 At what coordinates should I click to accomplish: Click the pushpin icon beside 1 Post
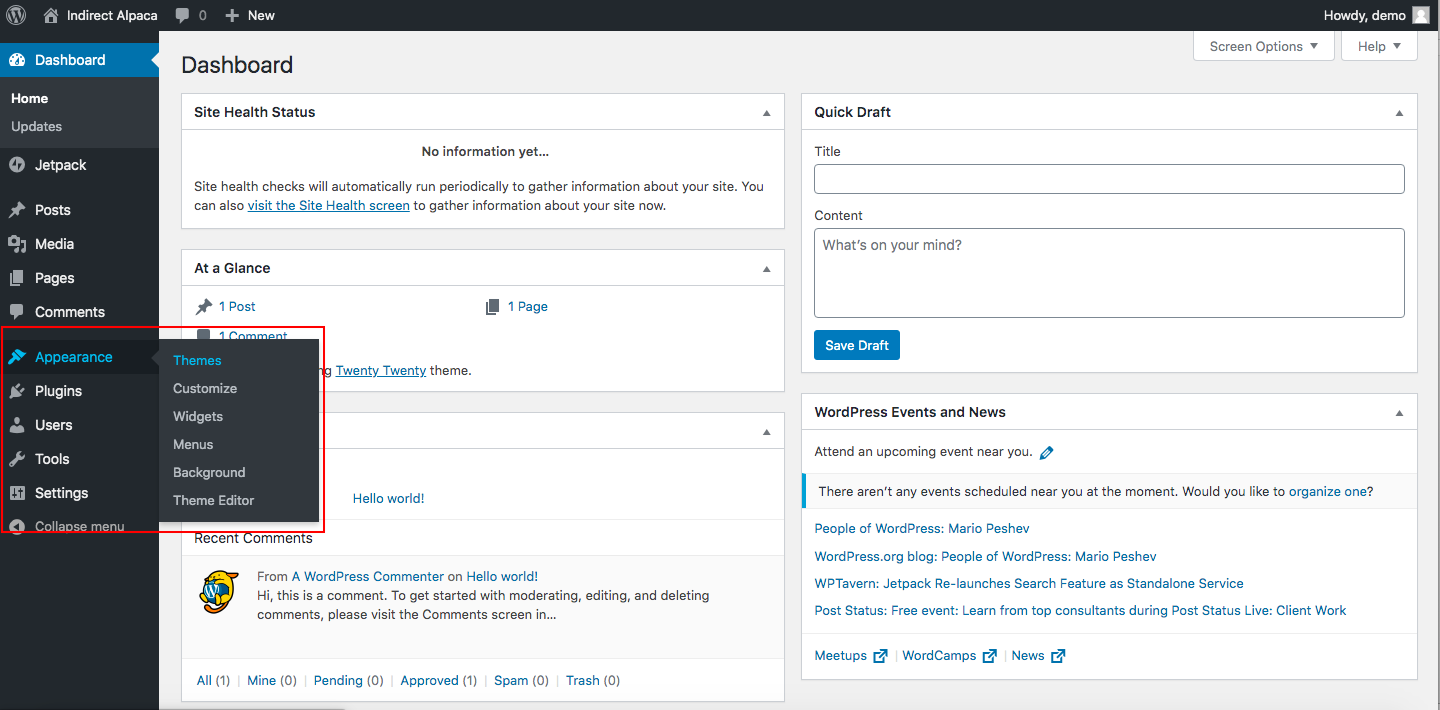tap(204, 307)
